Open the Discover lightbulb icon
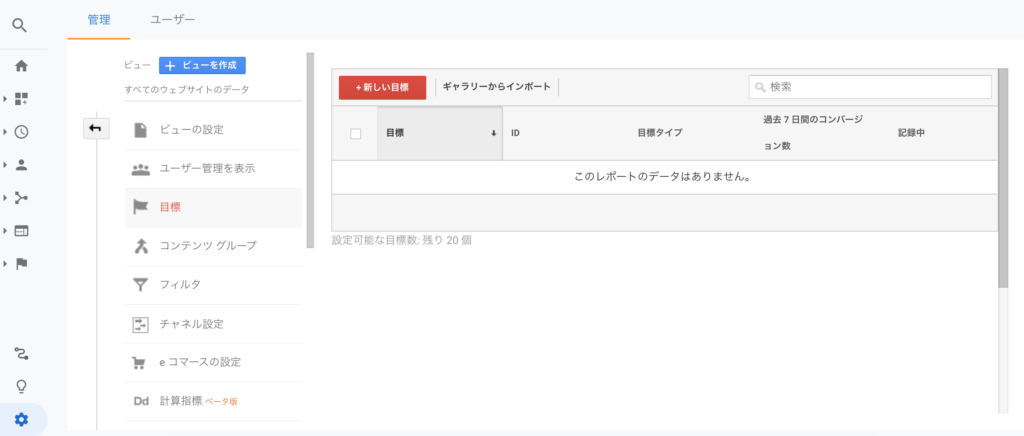This screenshot has width=1024, height=436. (21, 386)
